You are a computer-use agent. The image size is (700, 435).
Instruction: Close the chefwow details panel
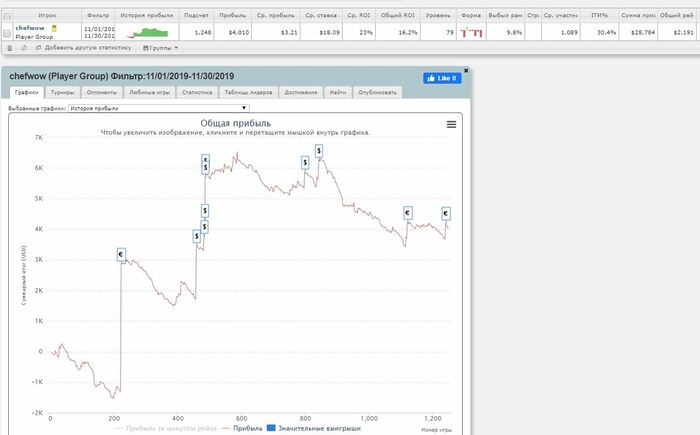tap(466, 71)
